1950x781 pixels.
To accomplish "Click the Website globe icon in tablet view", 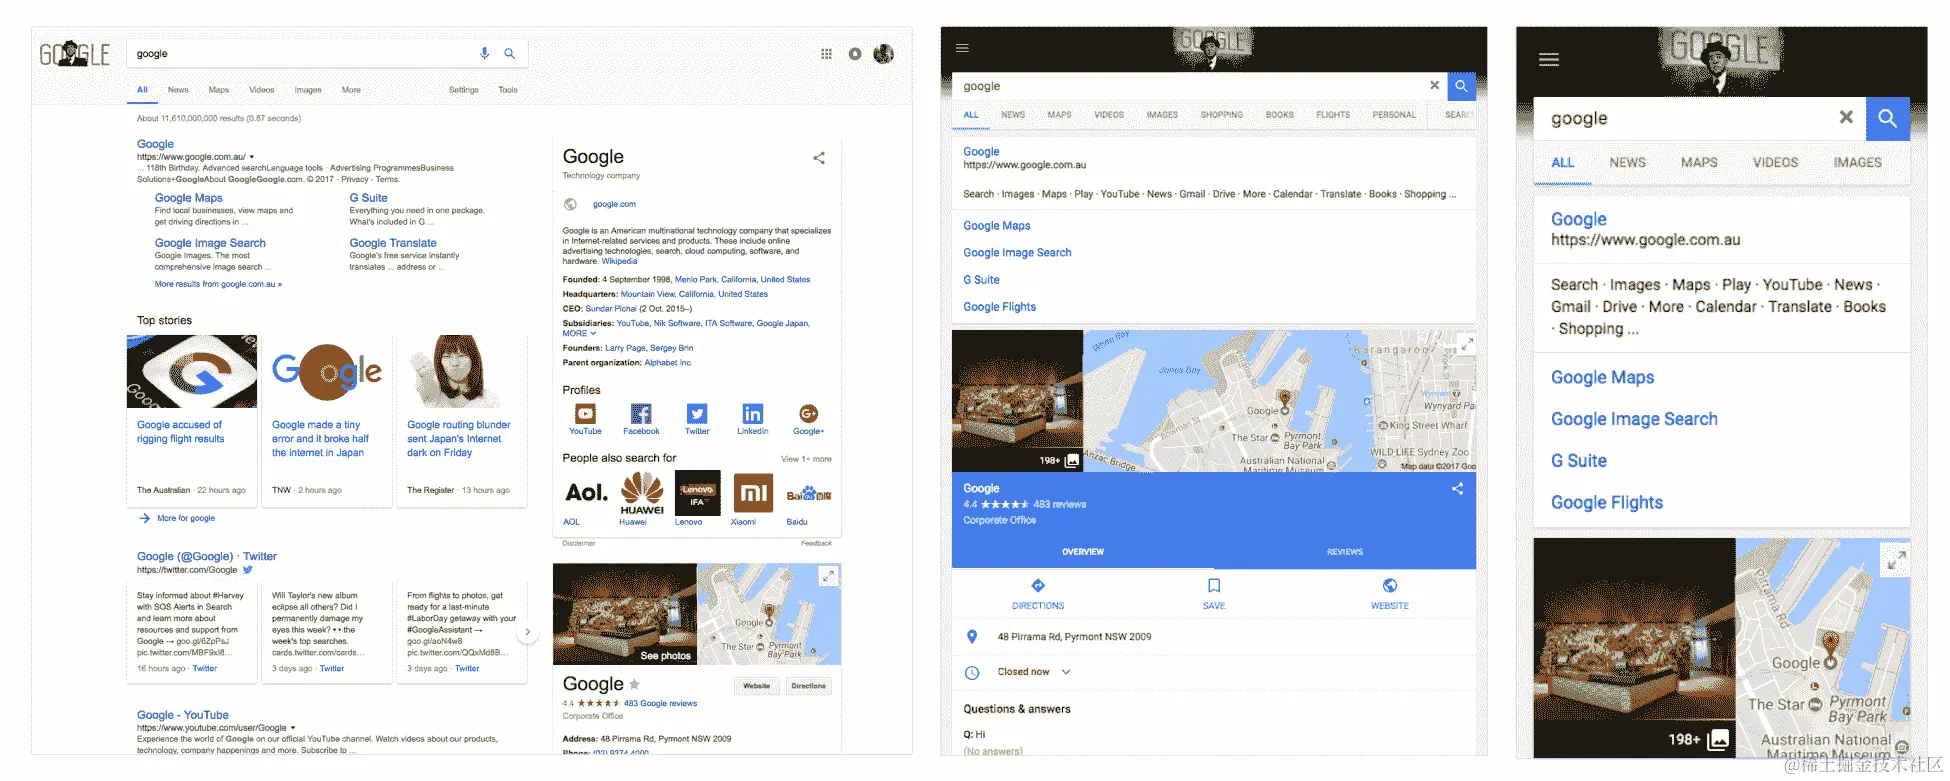I will click(x=1390, y=586).
